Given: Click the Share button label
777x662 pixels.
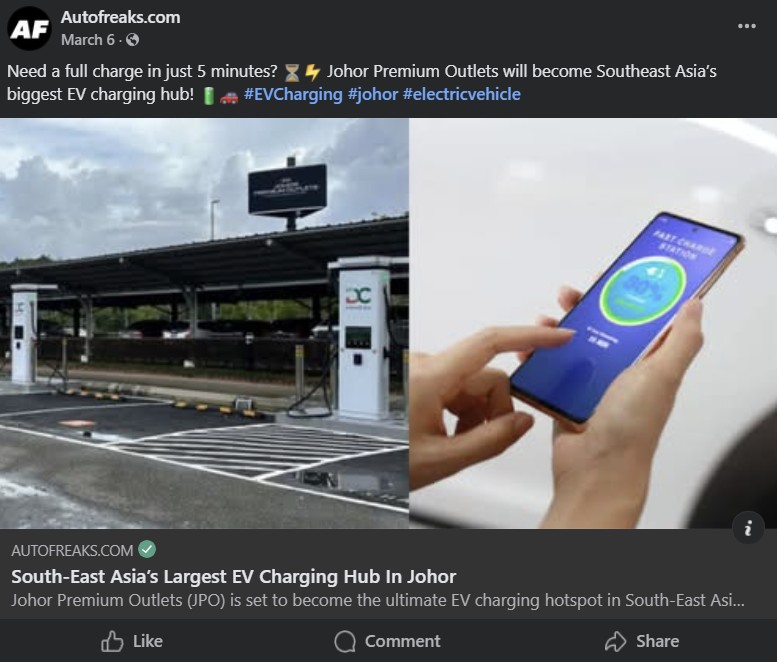Looking at the screenshot, I should tap(658, 641).
